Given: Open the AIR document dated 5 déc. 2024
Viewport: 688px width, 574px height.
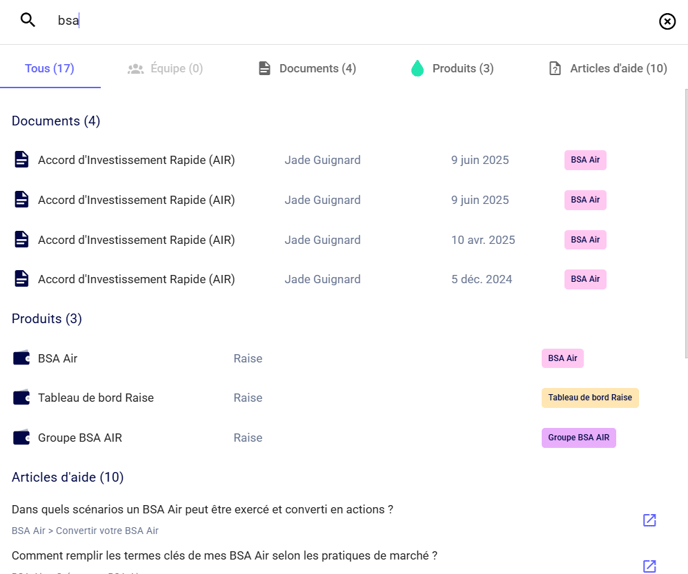Looking at the screenshot, I should (x=136, y=279).
